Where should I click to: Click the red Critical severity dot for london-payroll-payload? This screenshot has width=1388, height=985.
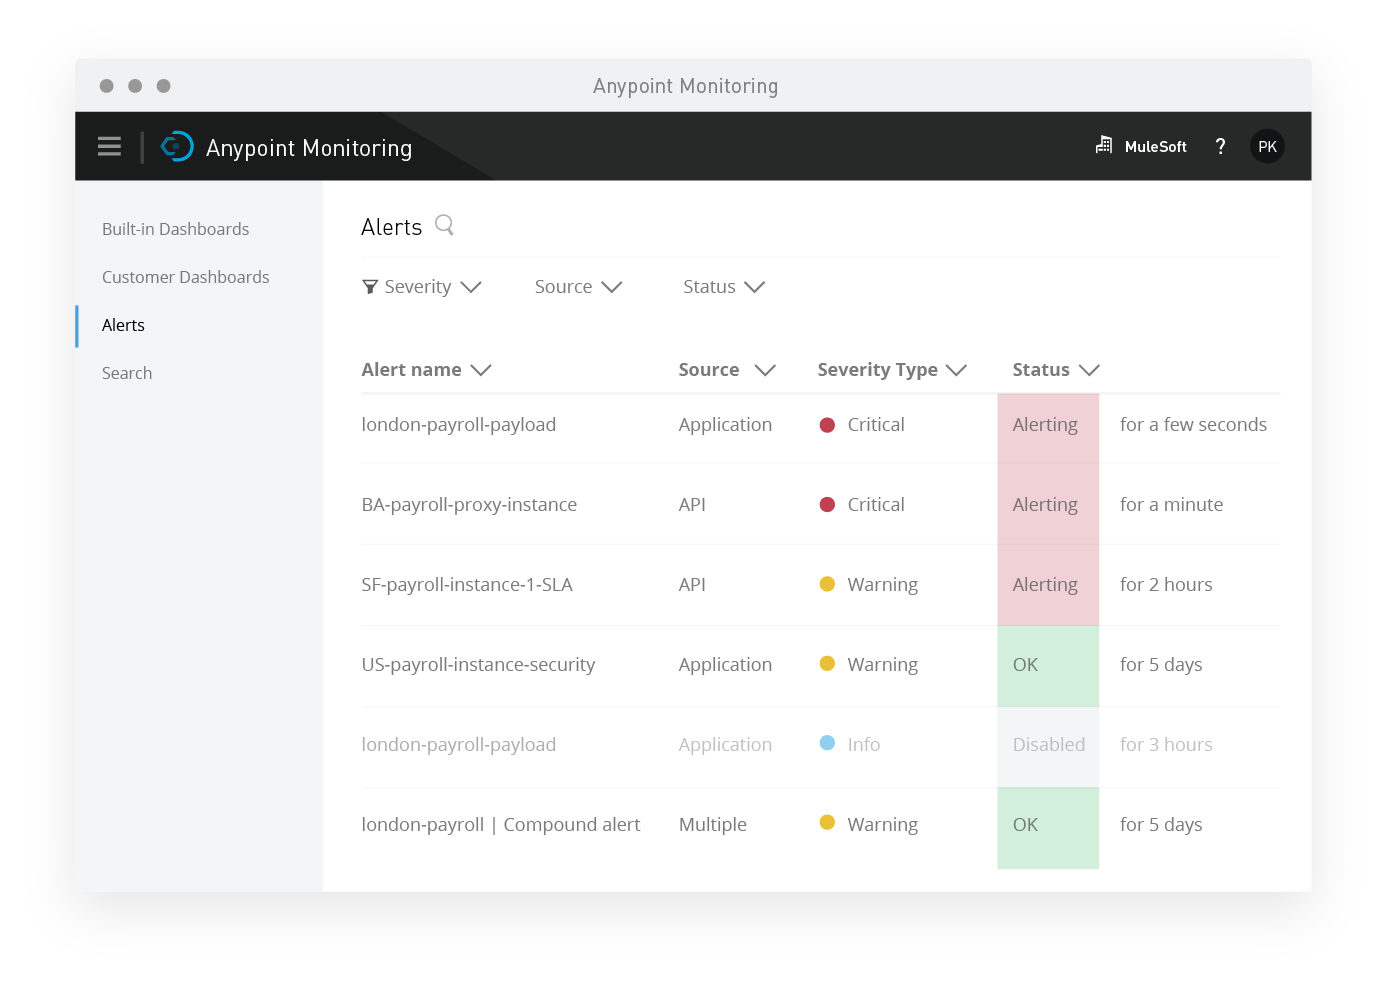tap(827, 424)
